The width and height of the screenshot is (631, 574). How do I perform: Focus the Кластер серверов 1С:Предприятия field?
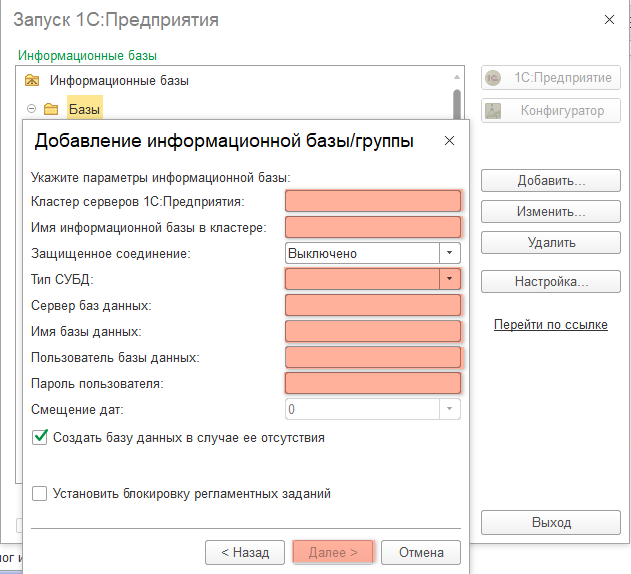pyautogui.click(x=373, y=201)
